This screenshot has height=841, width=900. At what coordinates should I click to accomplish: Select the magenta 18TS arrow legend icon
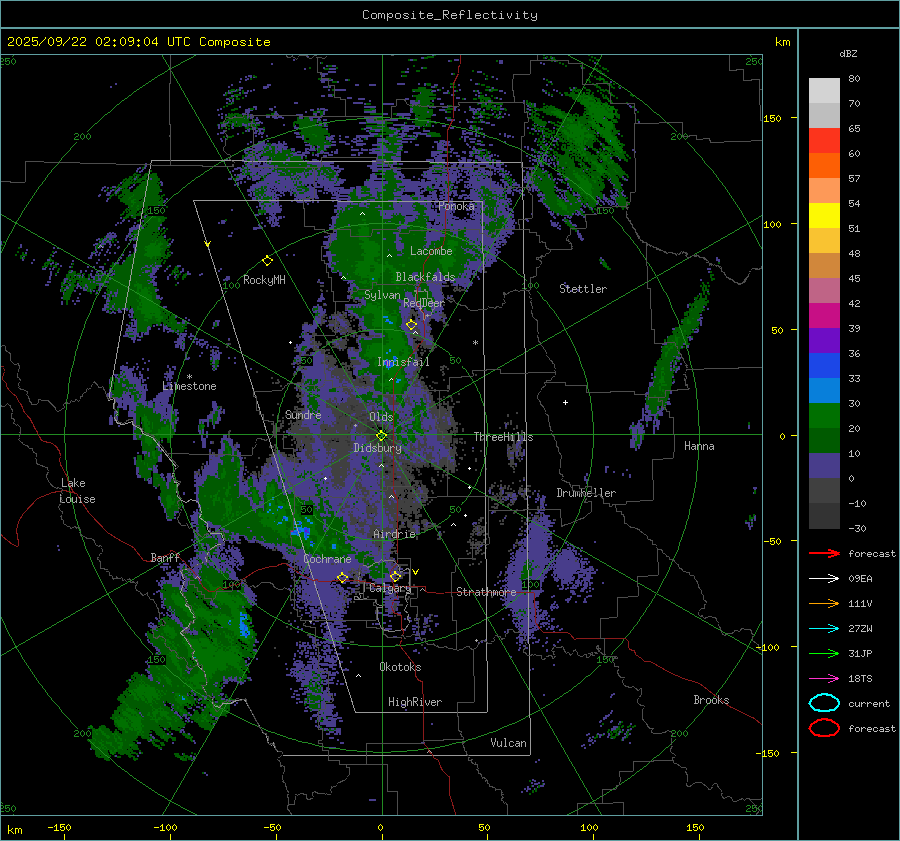pyautogui.click(x=823, y=678)
